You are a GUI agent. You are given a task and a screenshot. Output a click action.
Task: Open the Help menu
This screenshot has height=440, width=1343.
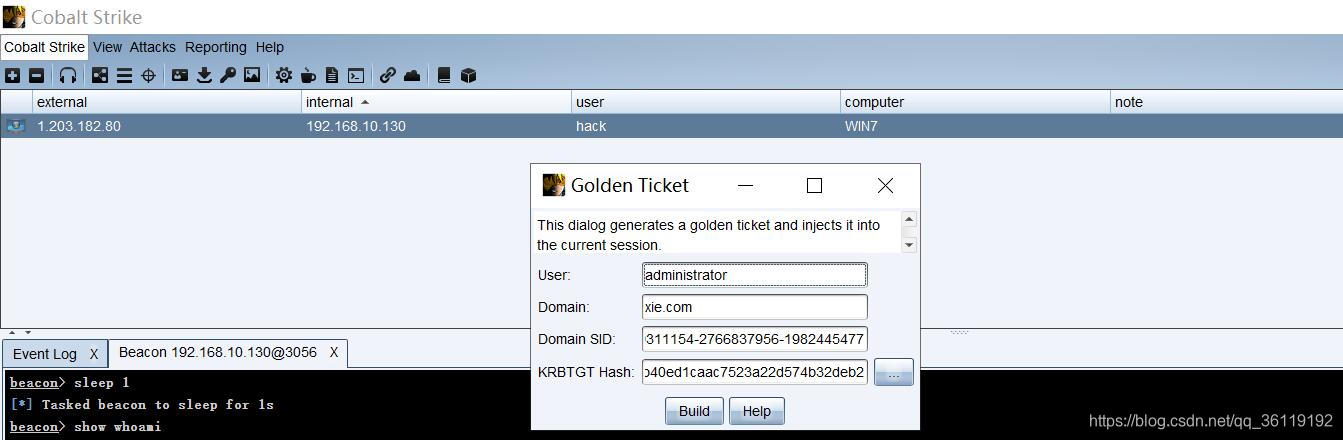(x=270, y=47)
